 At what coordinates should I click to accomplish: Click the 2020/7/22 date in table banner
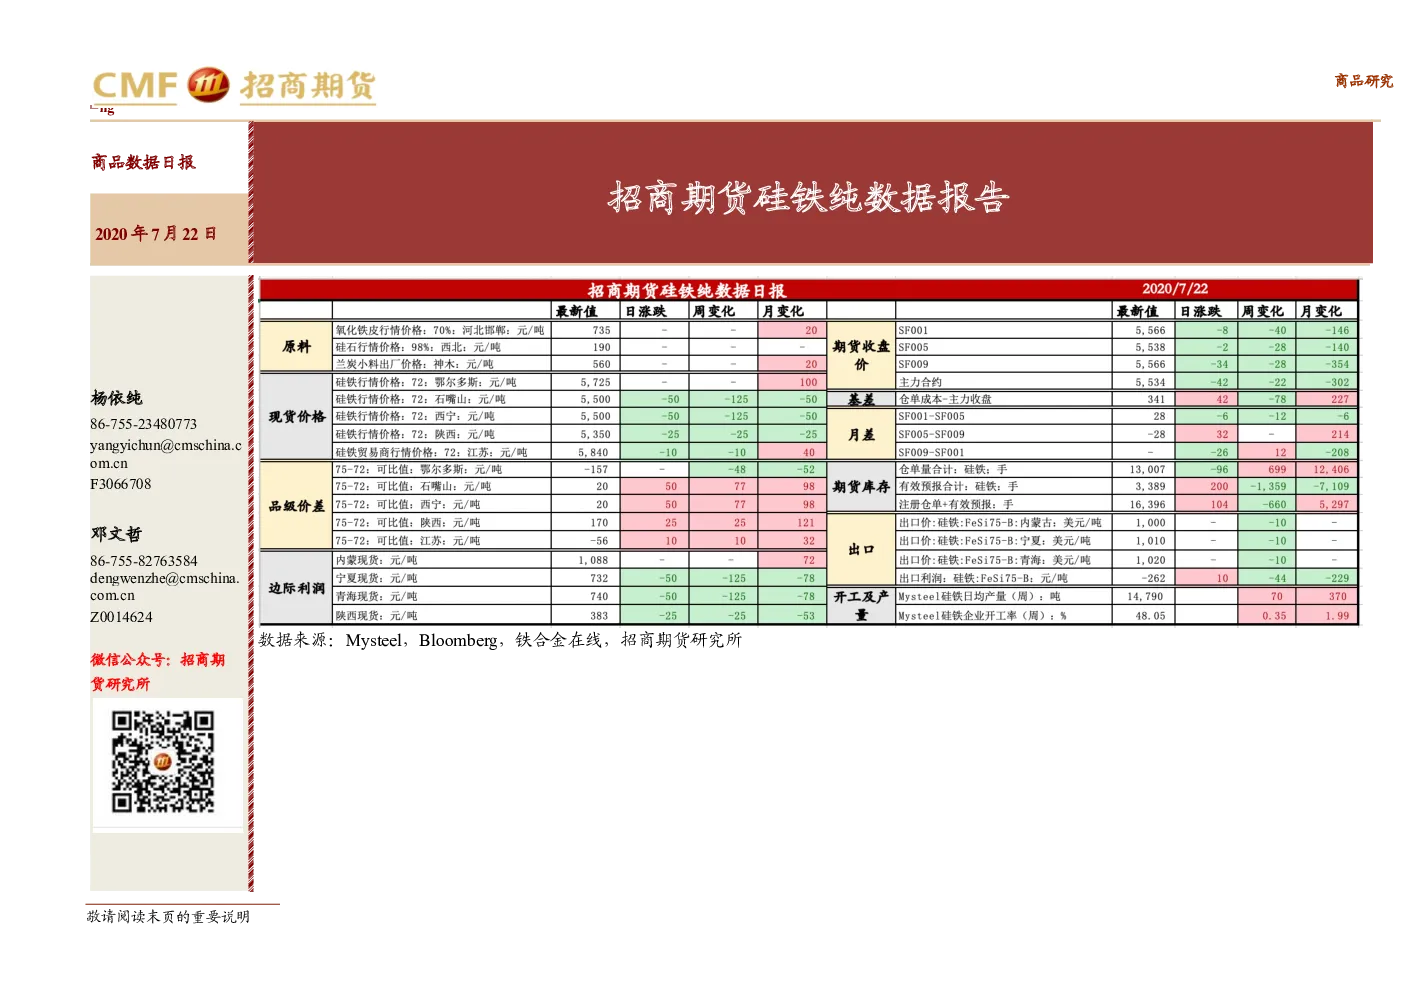[1175, 289]
